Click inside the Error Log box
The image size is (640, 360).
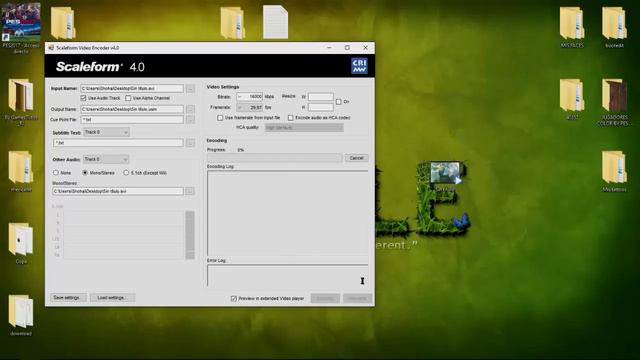(x=287, y=276)
